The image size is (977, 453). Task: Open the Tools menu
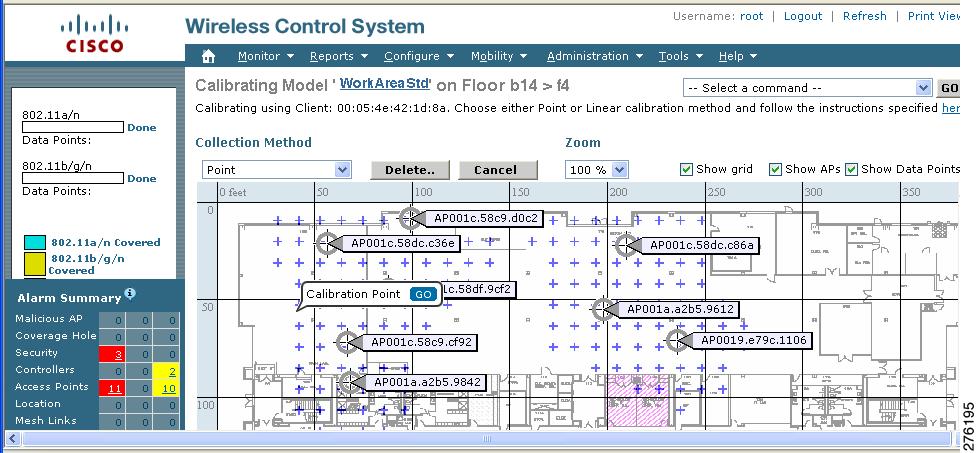click(680, 56)
